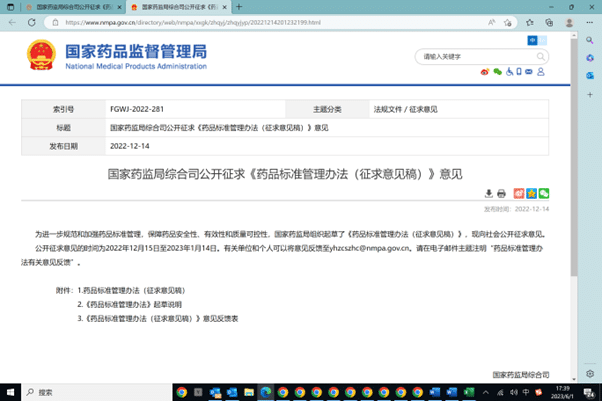Share the article to WeChat via green icon
Image resolution: width=602 pixels, height=401 pixels.
point(544,193)
